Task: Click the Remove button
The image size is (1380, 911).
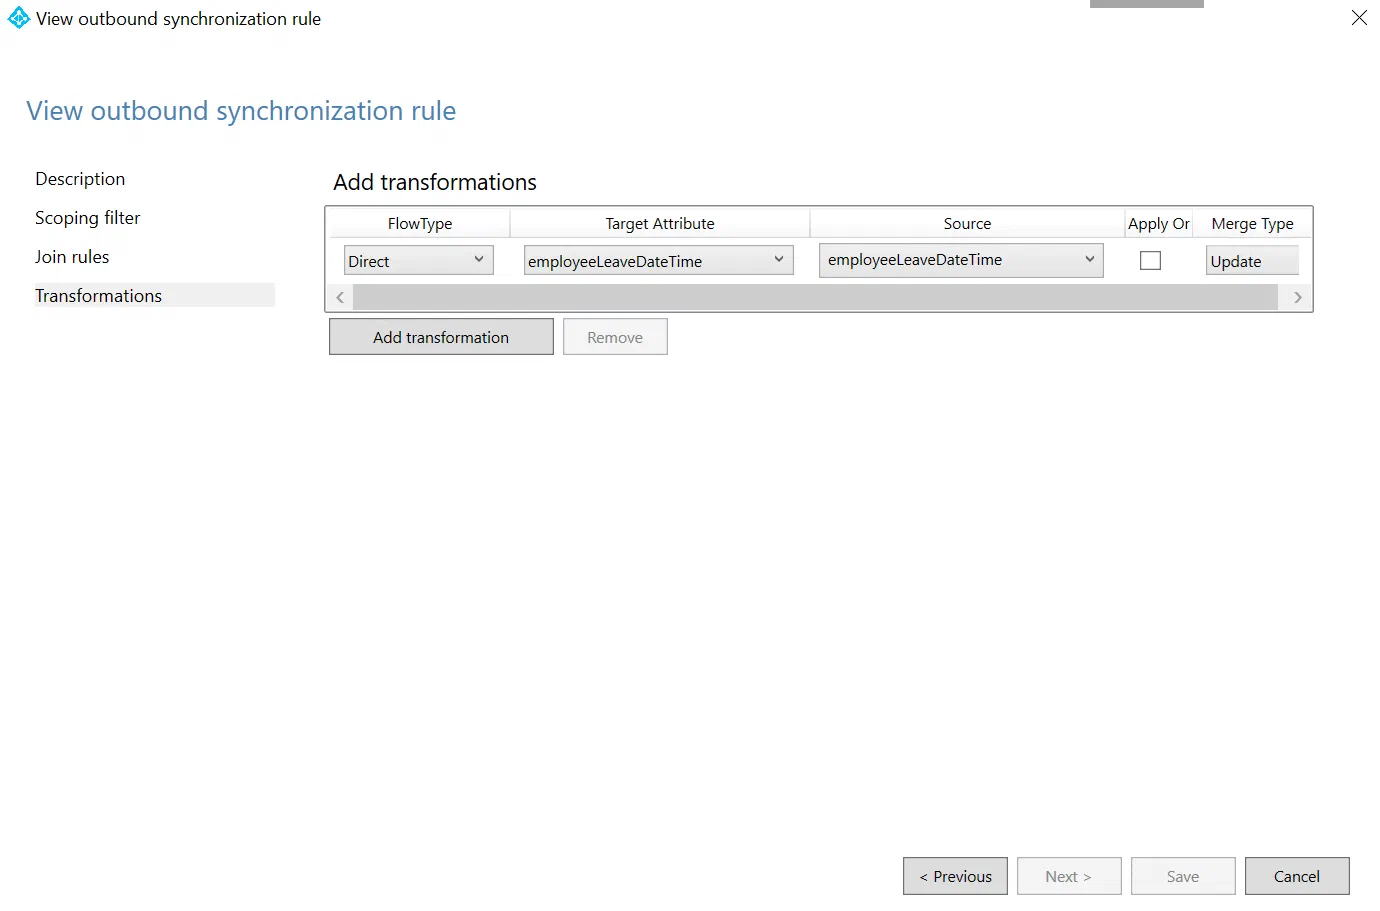Action: [x=615, y=337]
